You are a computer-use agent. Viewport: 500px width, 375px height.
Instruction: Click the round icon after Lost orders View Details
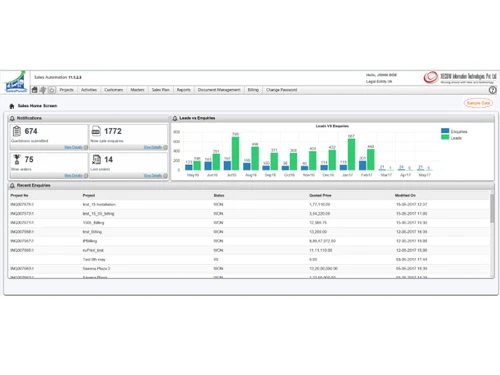pyautogui.click(x=165, y=176)
